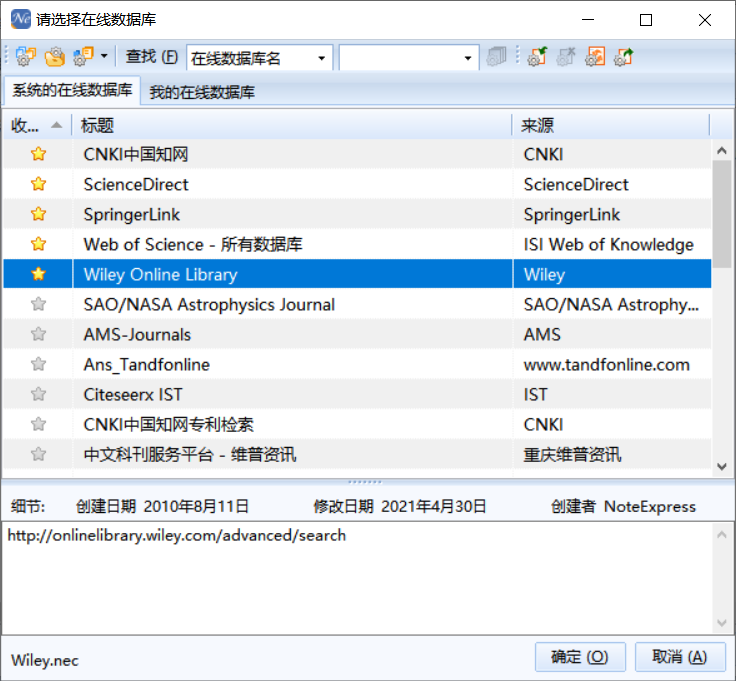
Task: Unstar SpringerLink favorite
Action: 38,214
